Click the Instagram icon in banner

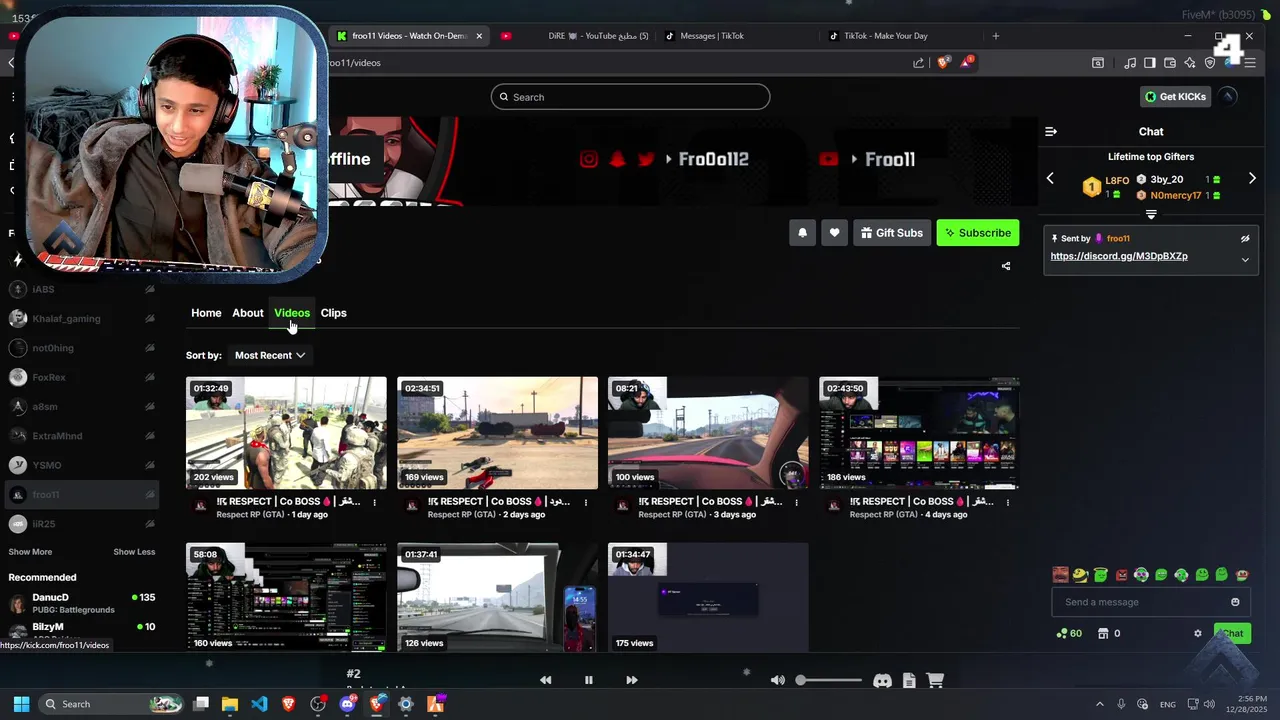pyautogui.click(x=589, y=159)
